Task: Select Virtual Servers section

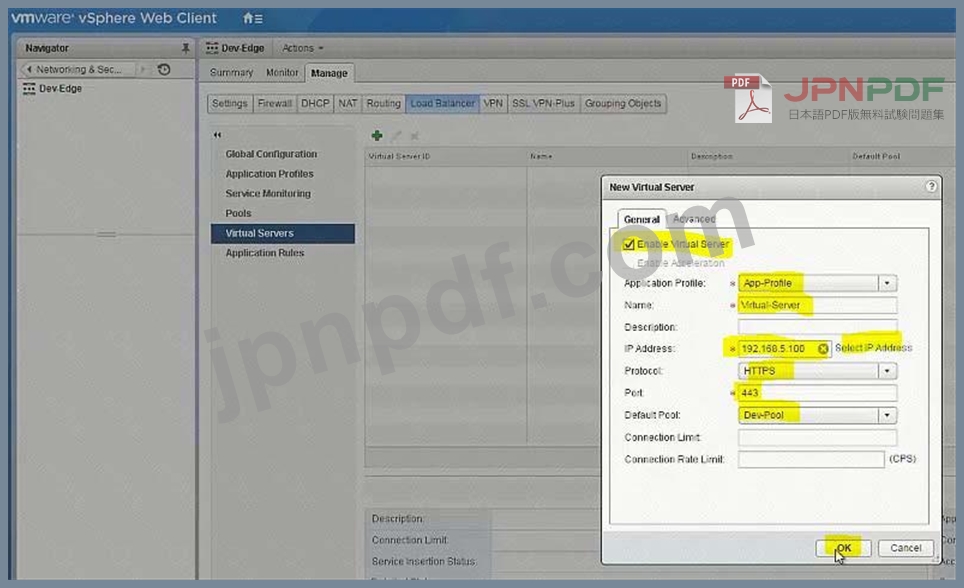Action: [283, 233]
